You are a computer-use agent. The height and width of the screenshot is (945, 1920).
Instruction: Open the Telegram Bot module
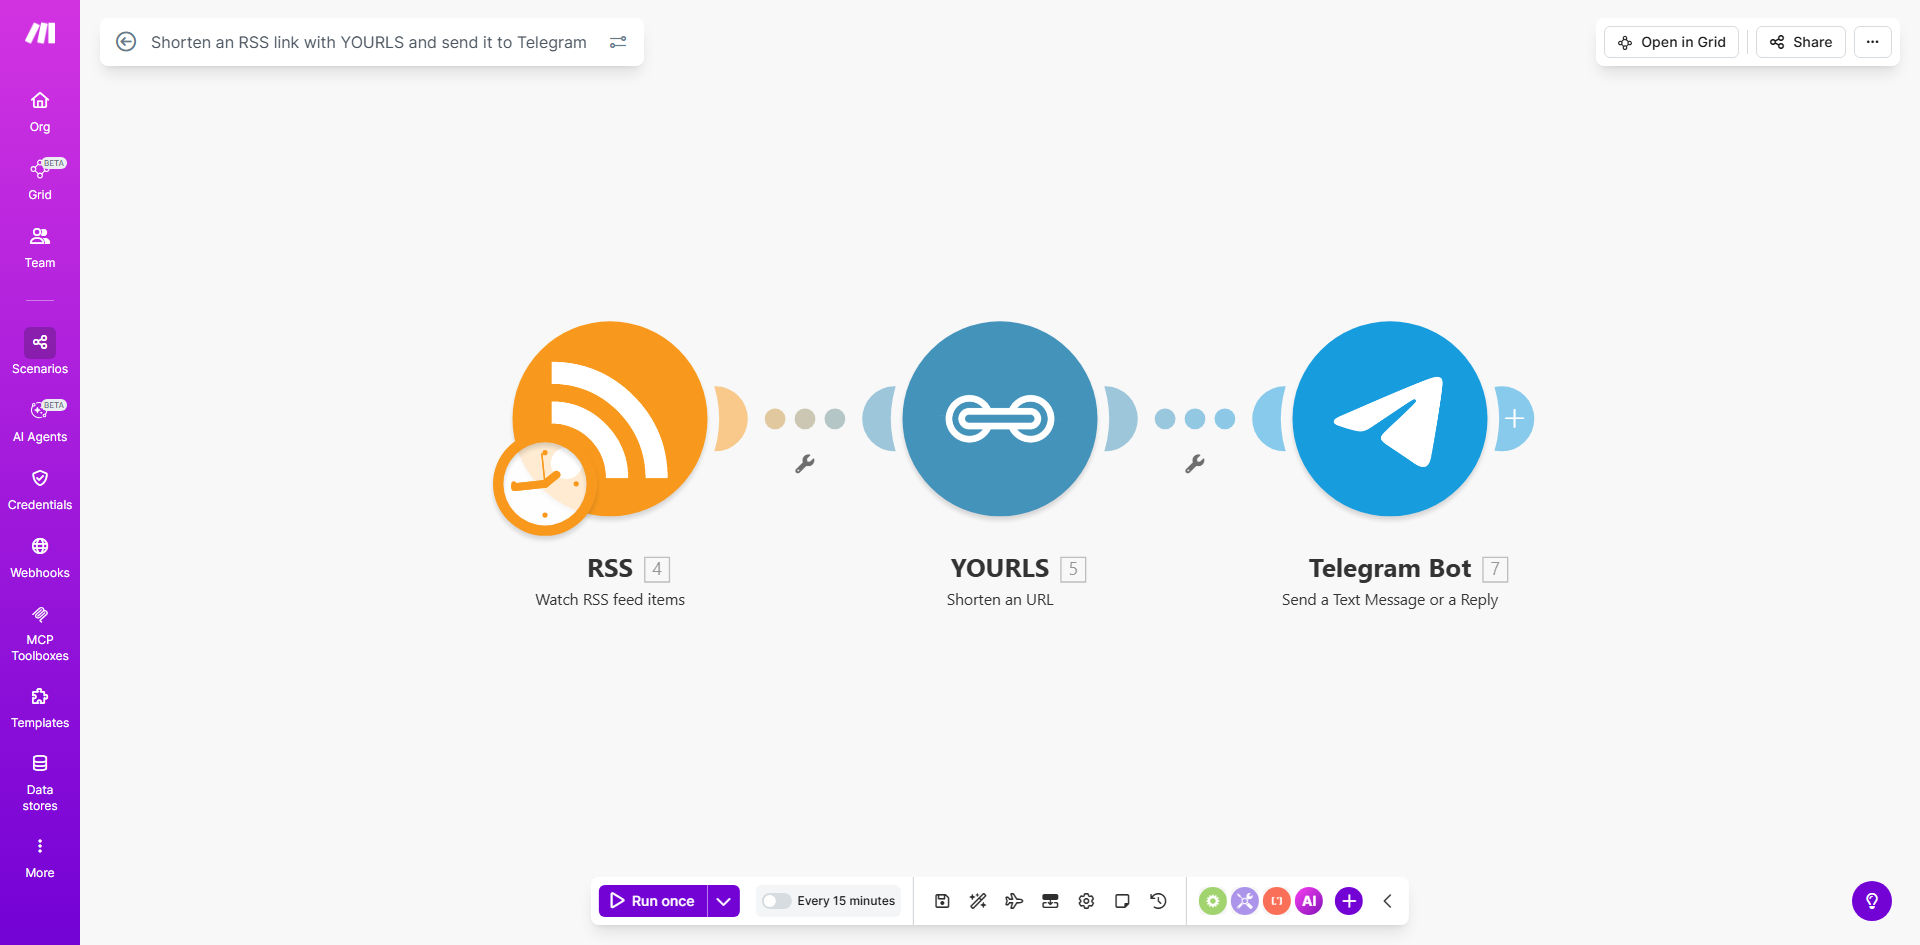(1390, 418)
